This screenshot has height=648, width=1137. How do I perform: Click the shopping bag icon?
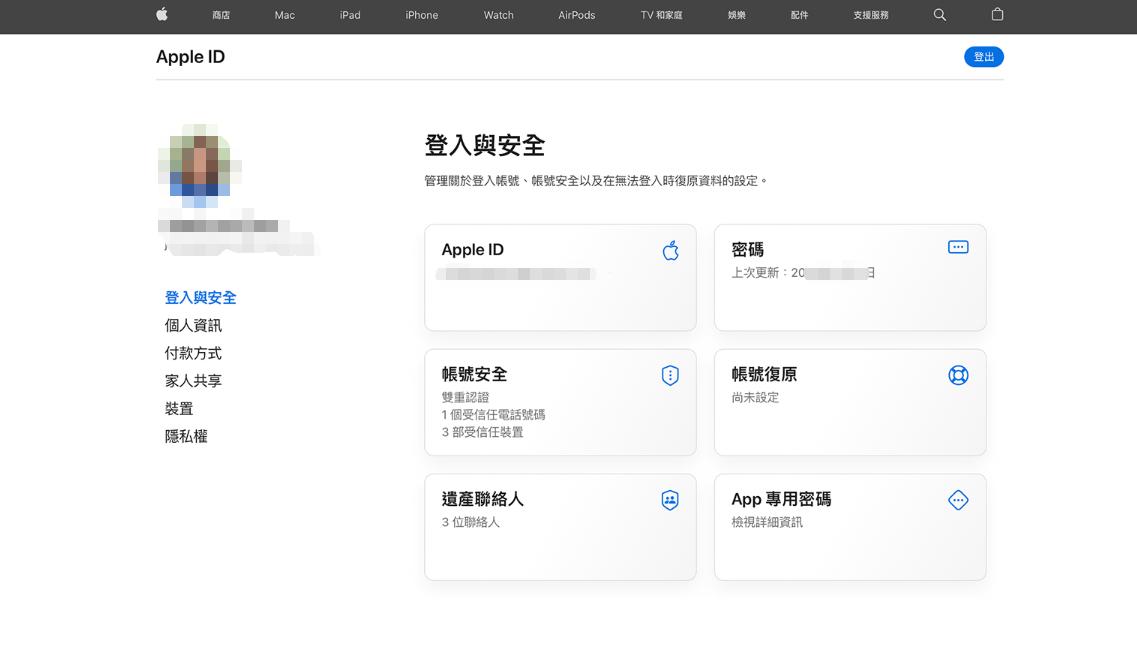click(x=997, y=16)
